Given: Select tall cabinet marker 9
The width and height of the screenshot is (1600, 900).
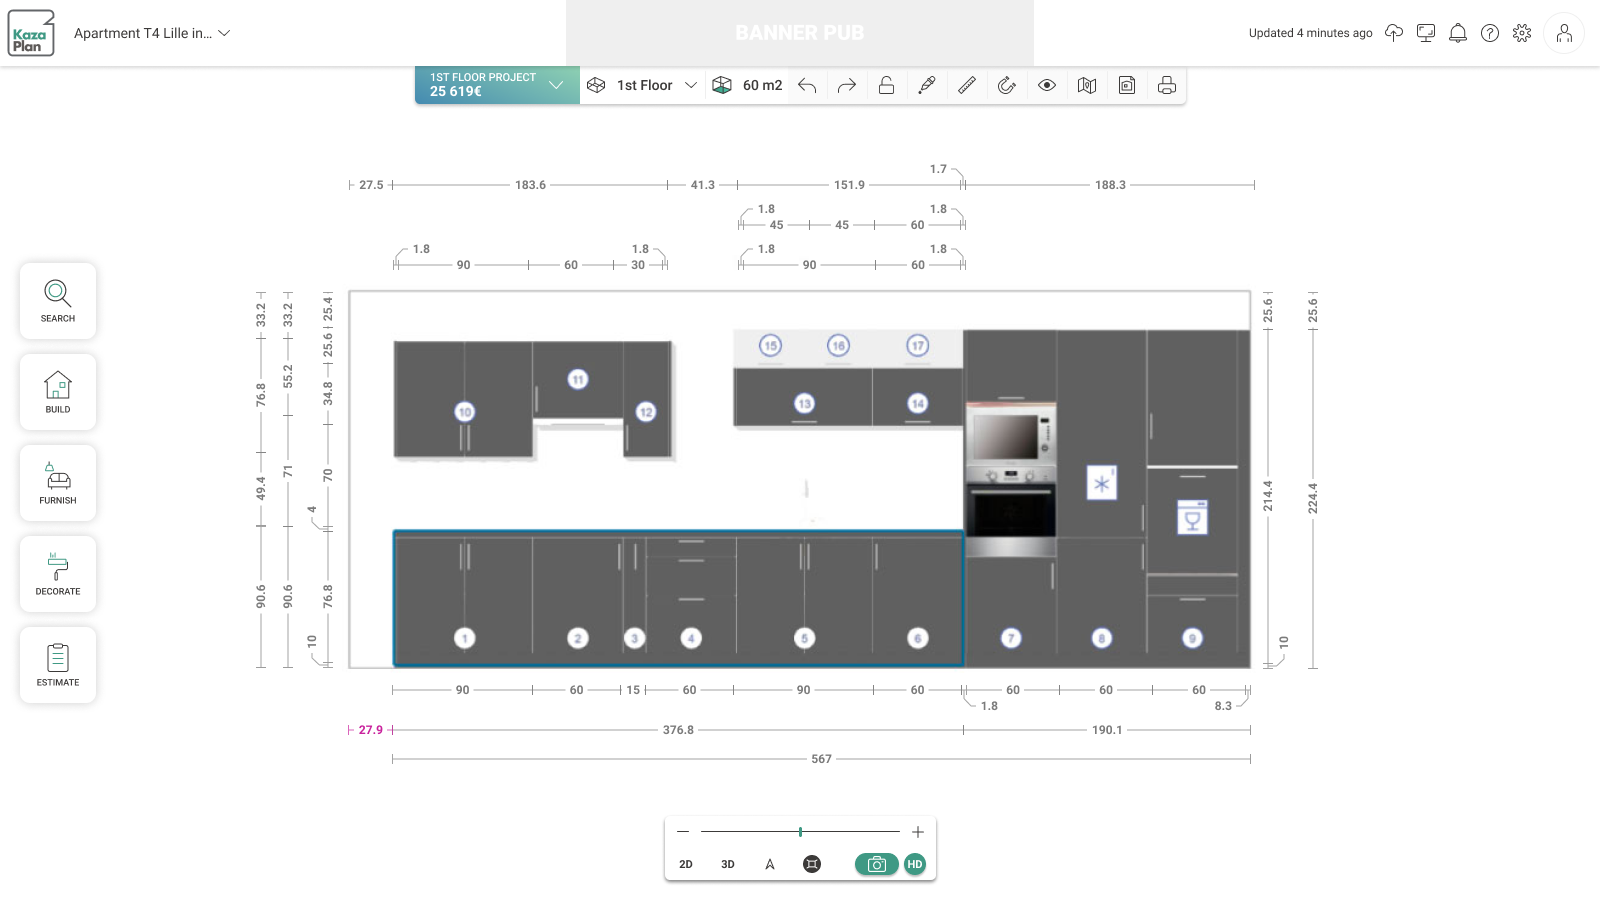Looking at the screenshot, I should 1192,638.
